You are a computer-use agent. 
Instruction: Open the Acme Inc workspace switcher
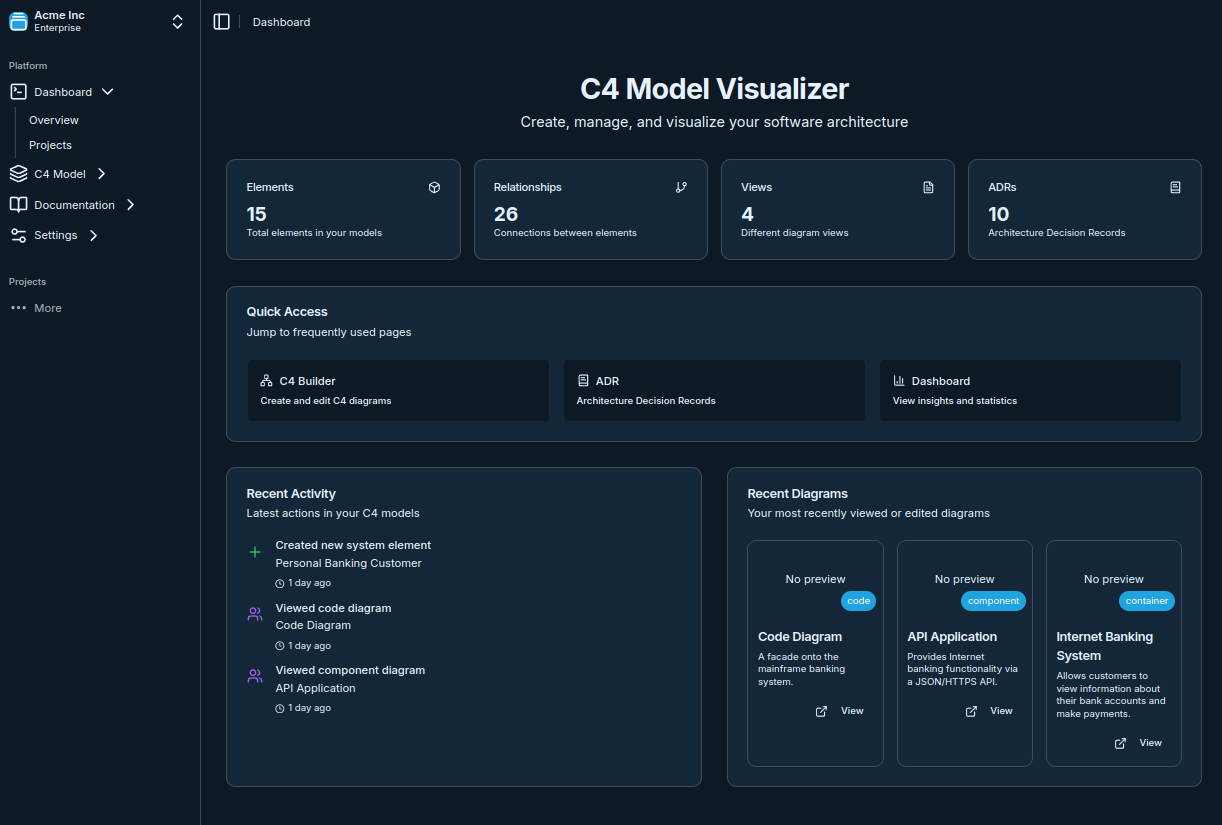tap(177, 22)
